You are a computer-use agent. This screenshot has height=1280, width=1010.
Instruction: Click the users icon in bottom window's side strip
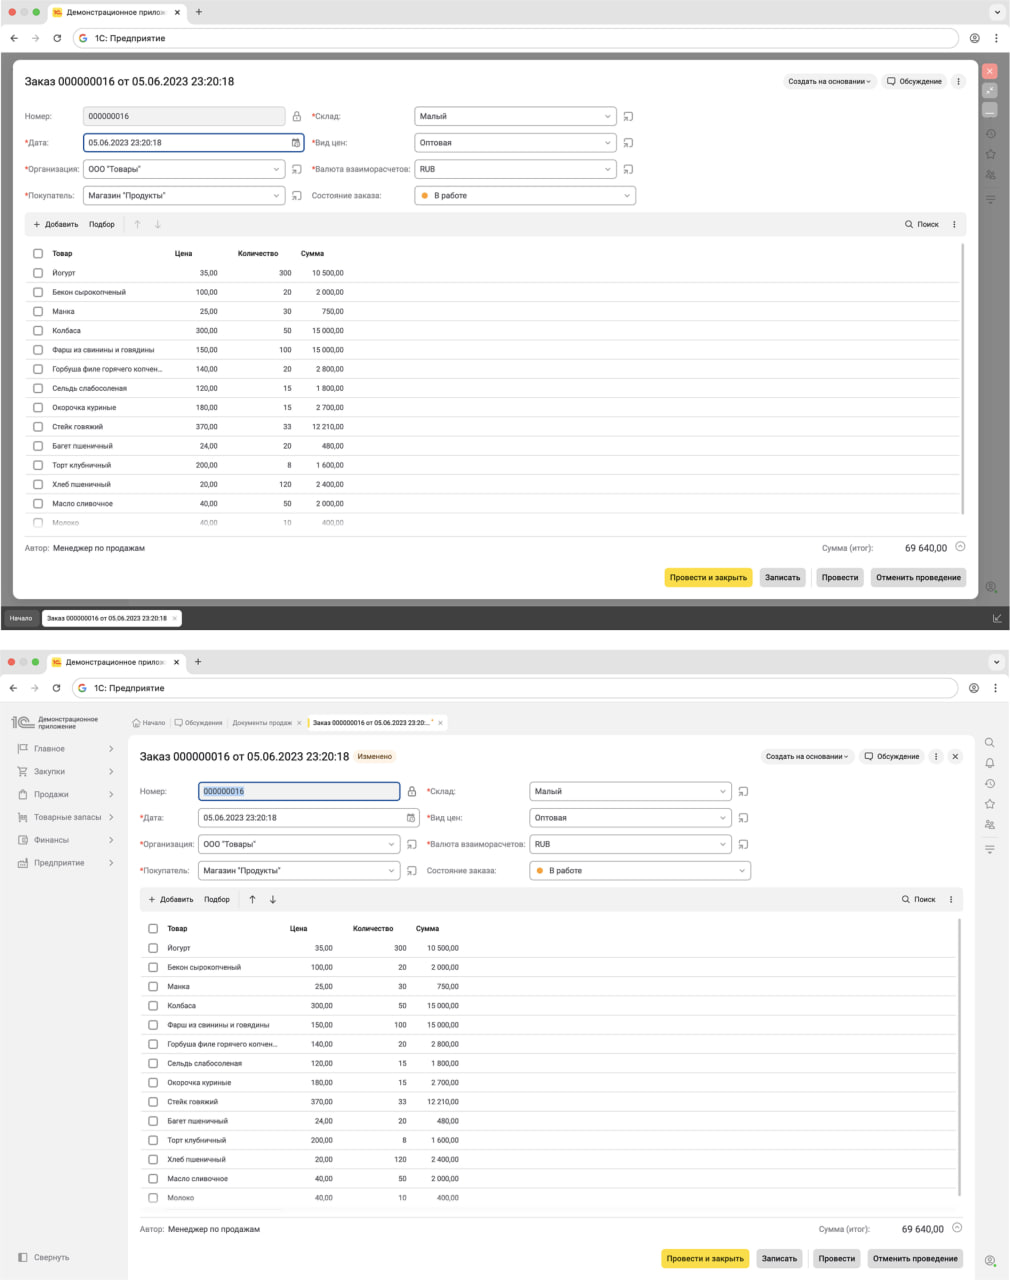989,825
